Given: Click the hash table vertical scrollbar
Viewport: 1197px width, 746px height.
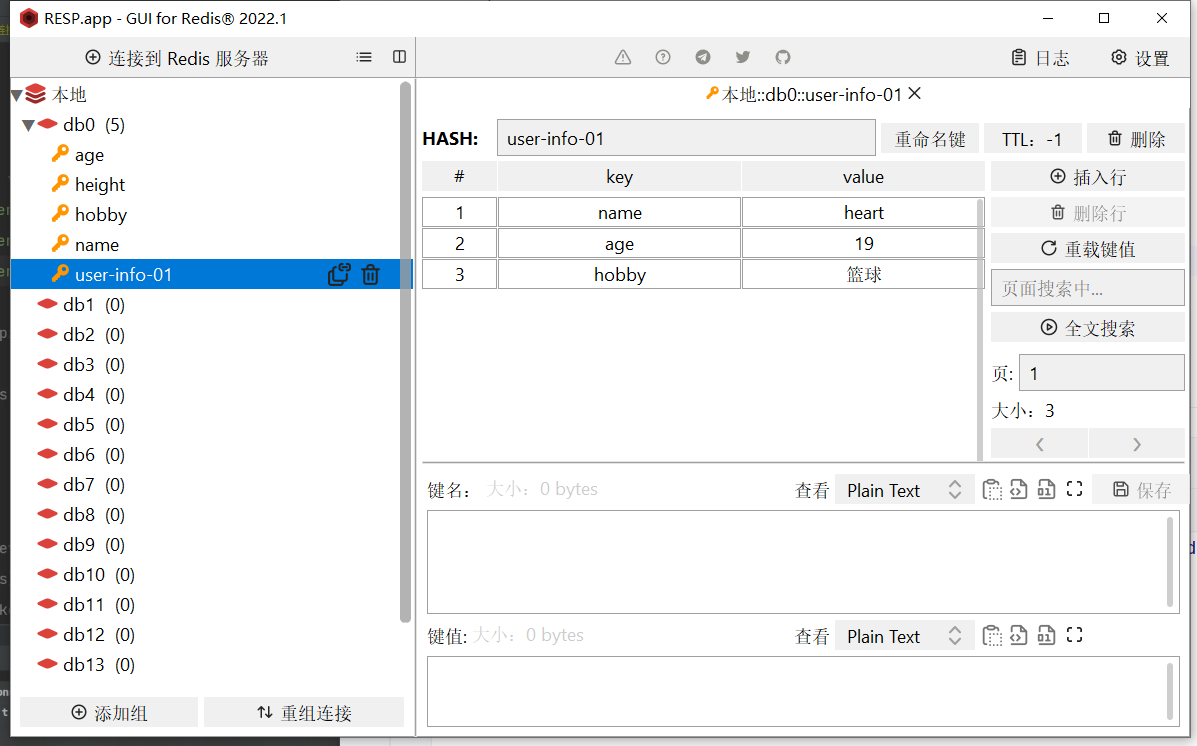Looking at the screenshot, I should pos(980,330).
